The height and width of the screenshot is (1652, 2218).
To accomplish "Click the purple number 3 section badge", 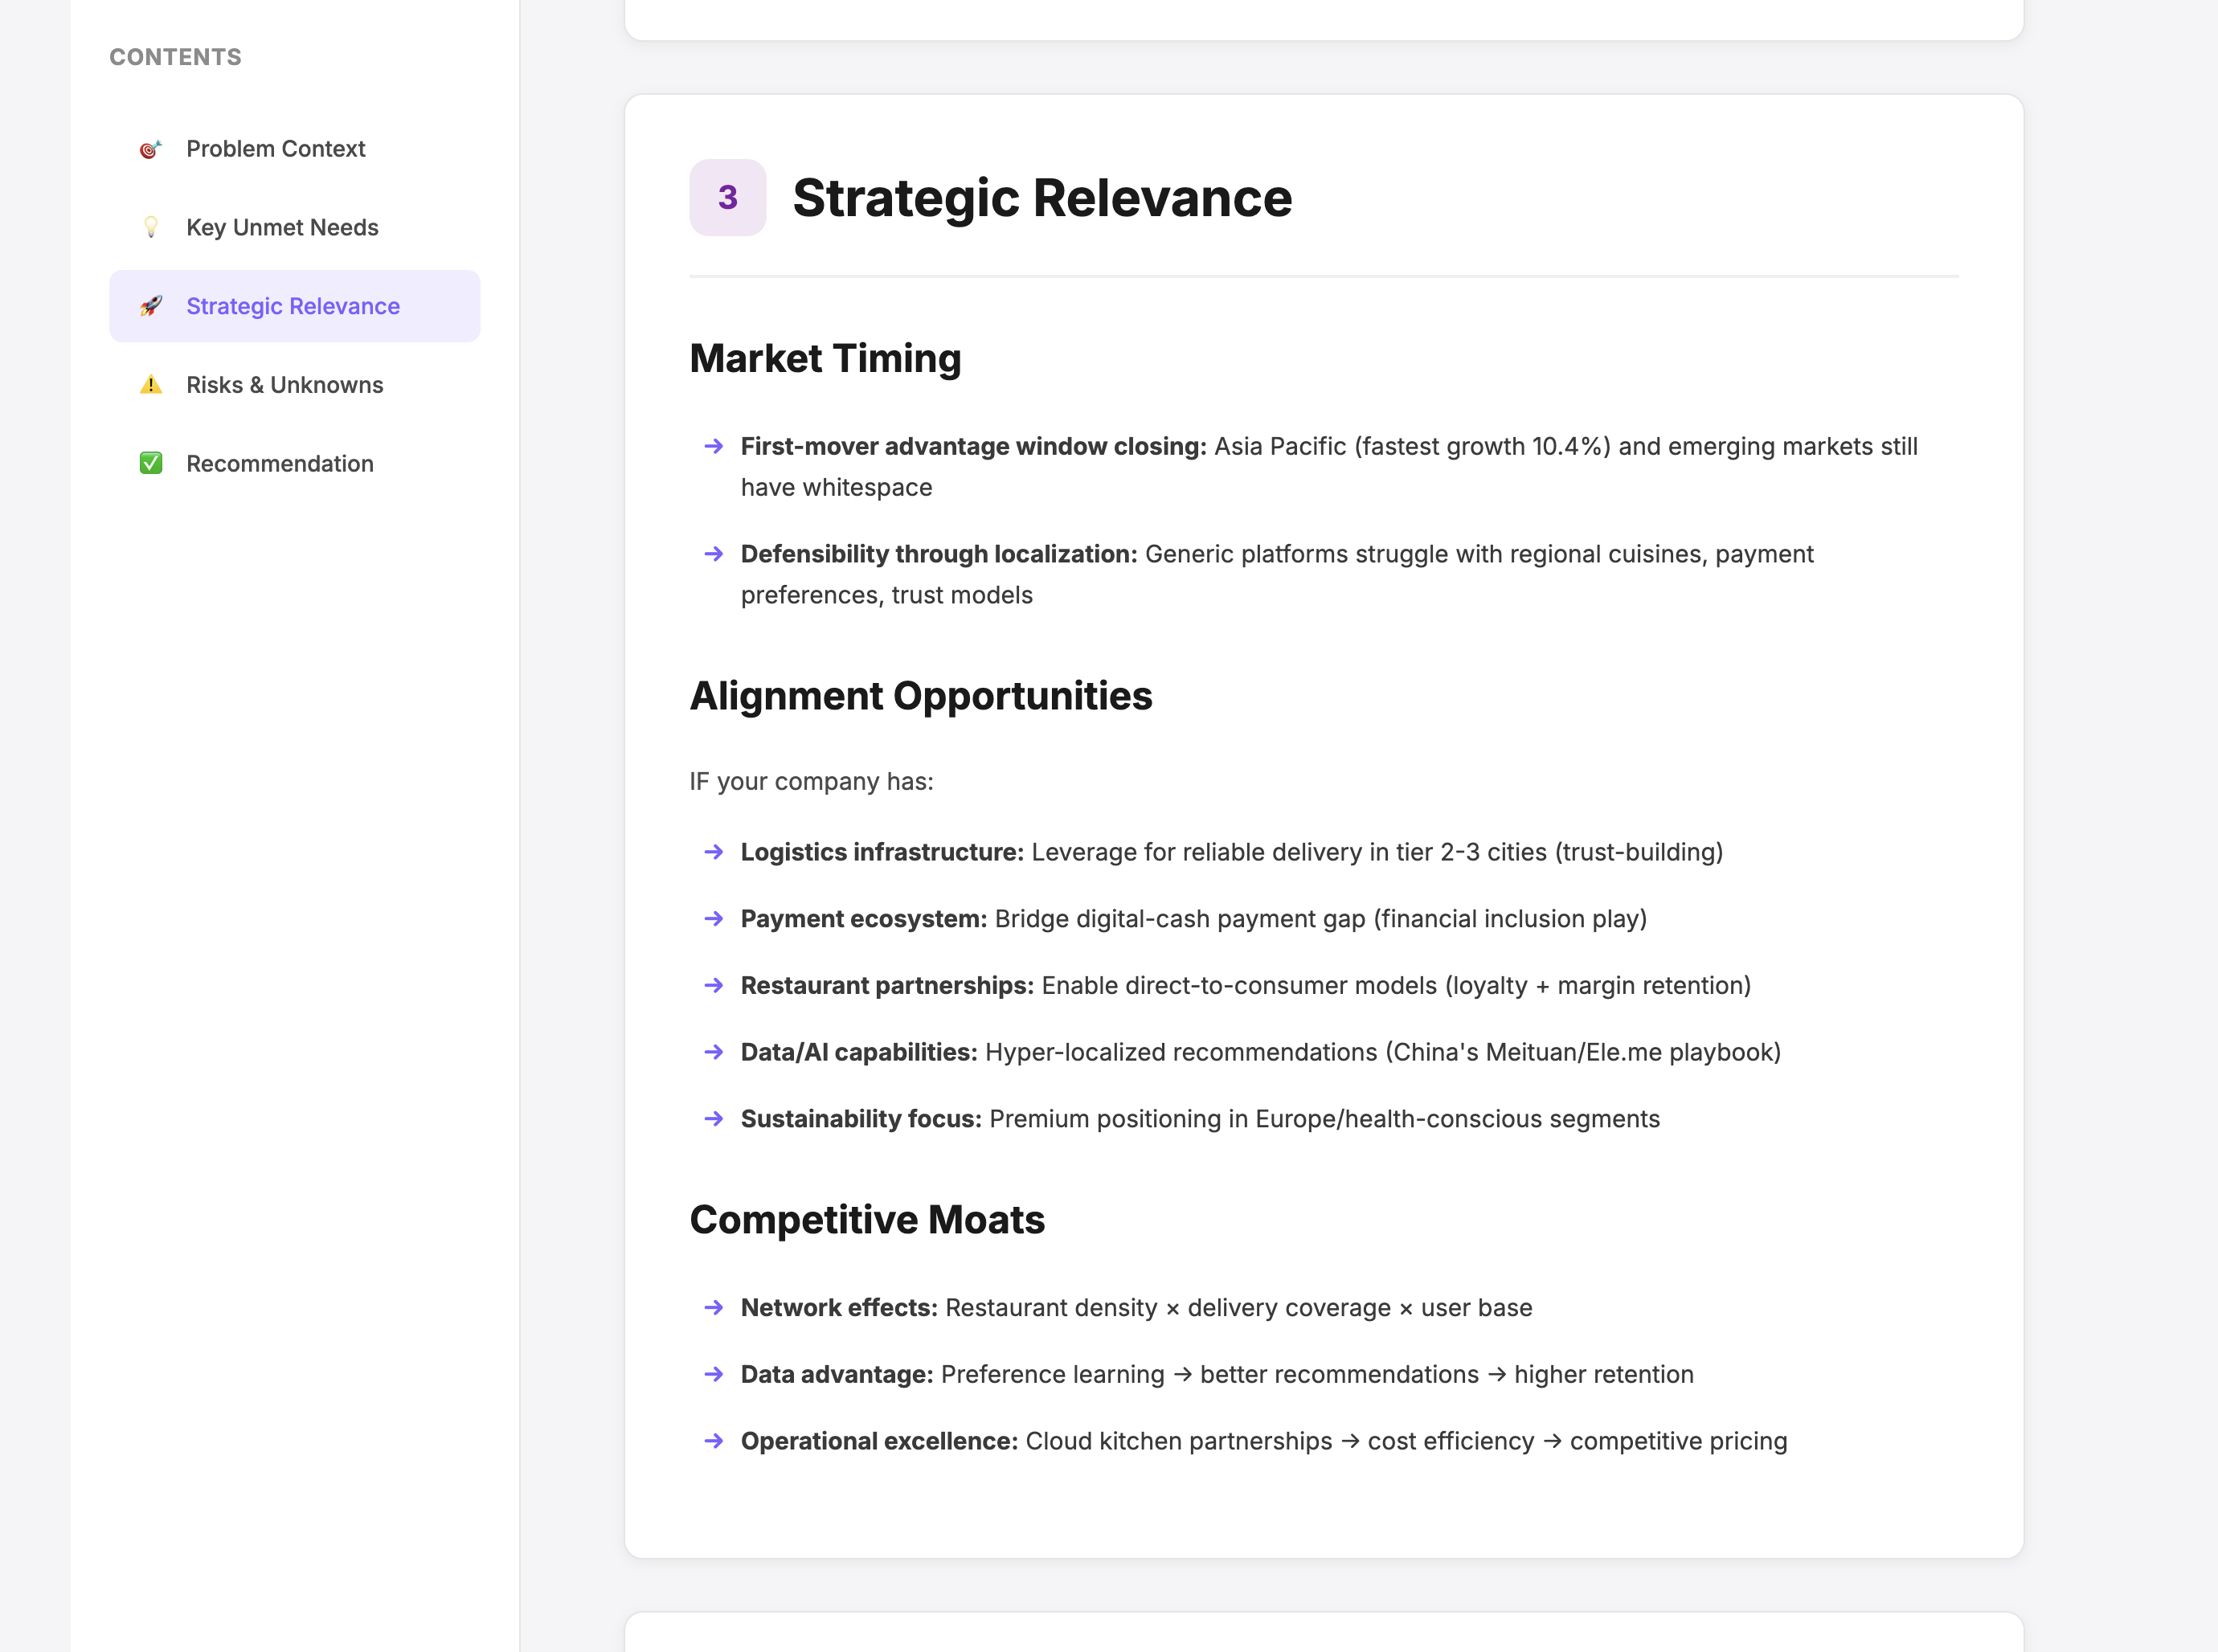I will click(727, 197).
